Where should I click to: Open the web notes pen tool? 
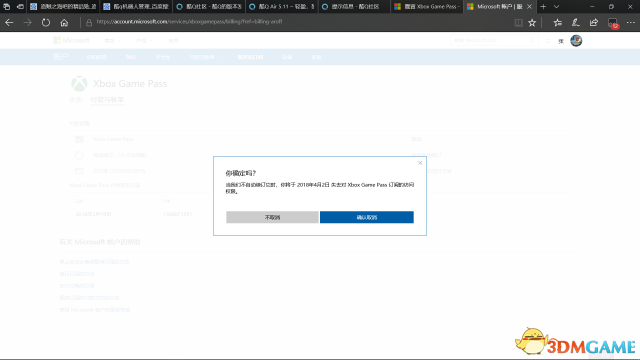pos(576,23)
